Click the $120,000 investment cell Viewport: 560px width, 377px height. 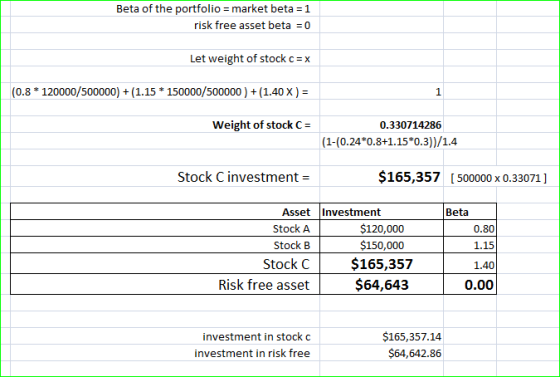(382, 228)
